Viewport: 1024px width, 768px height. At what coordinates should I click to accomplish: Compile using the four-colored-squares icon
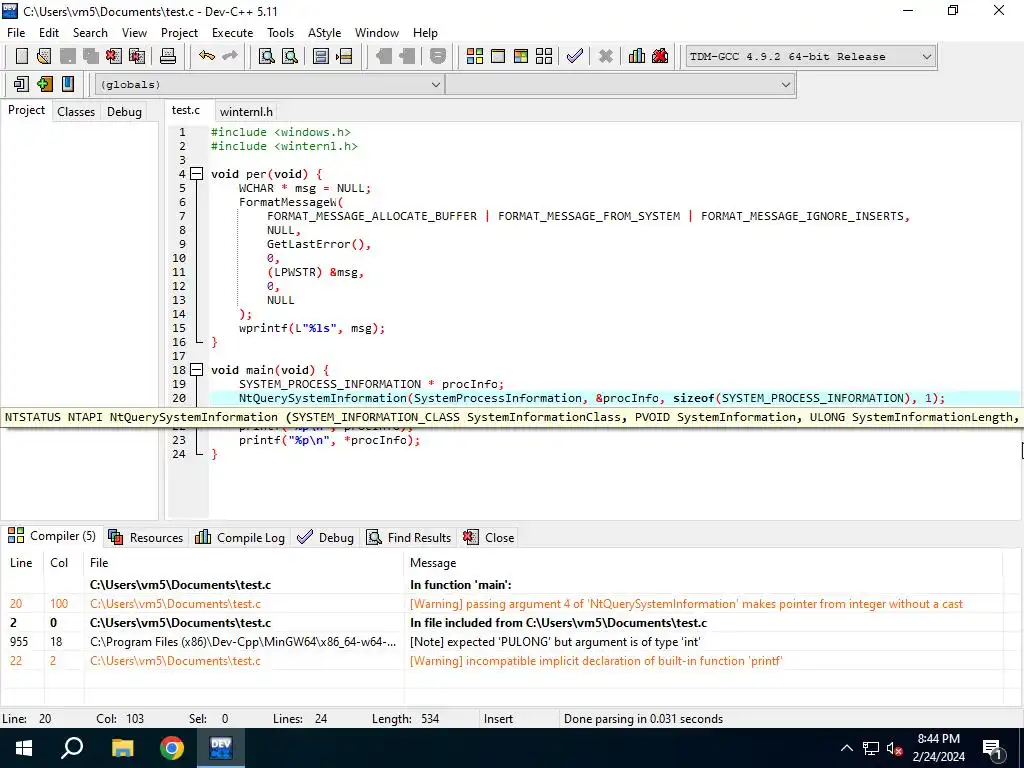coord(475,56)
